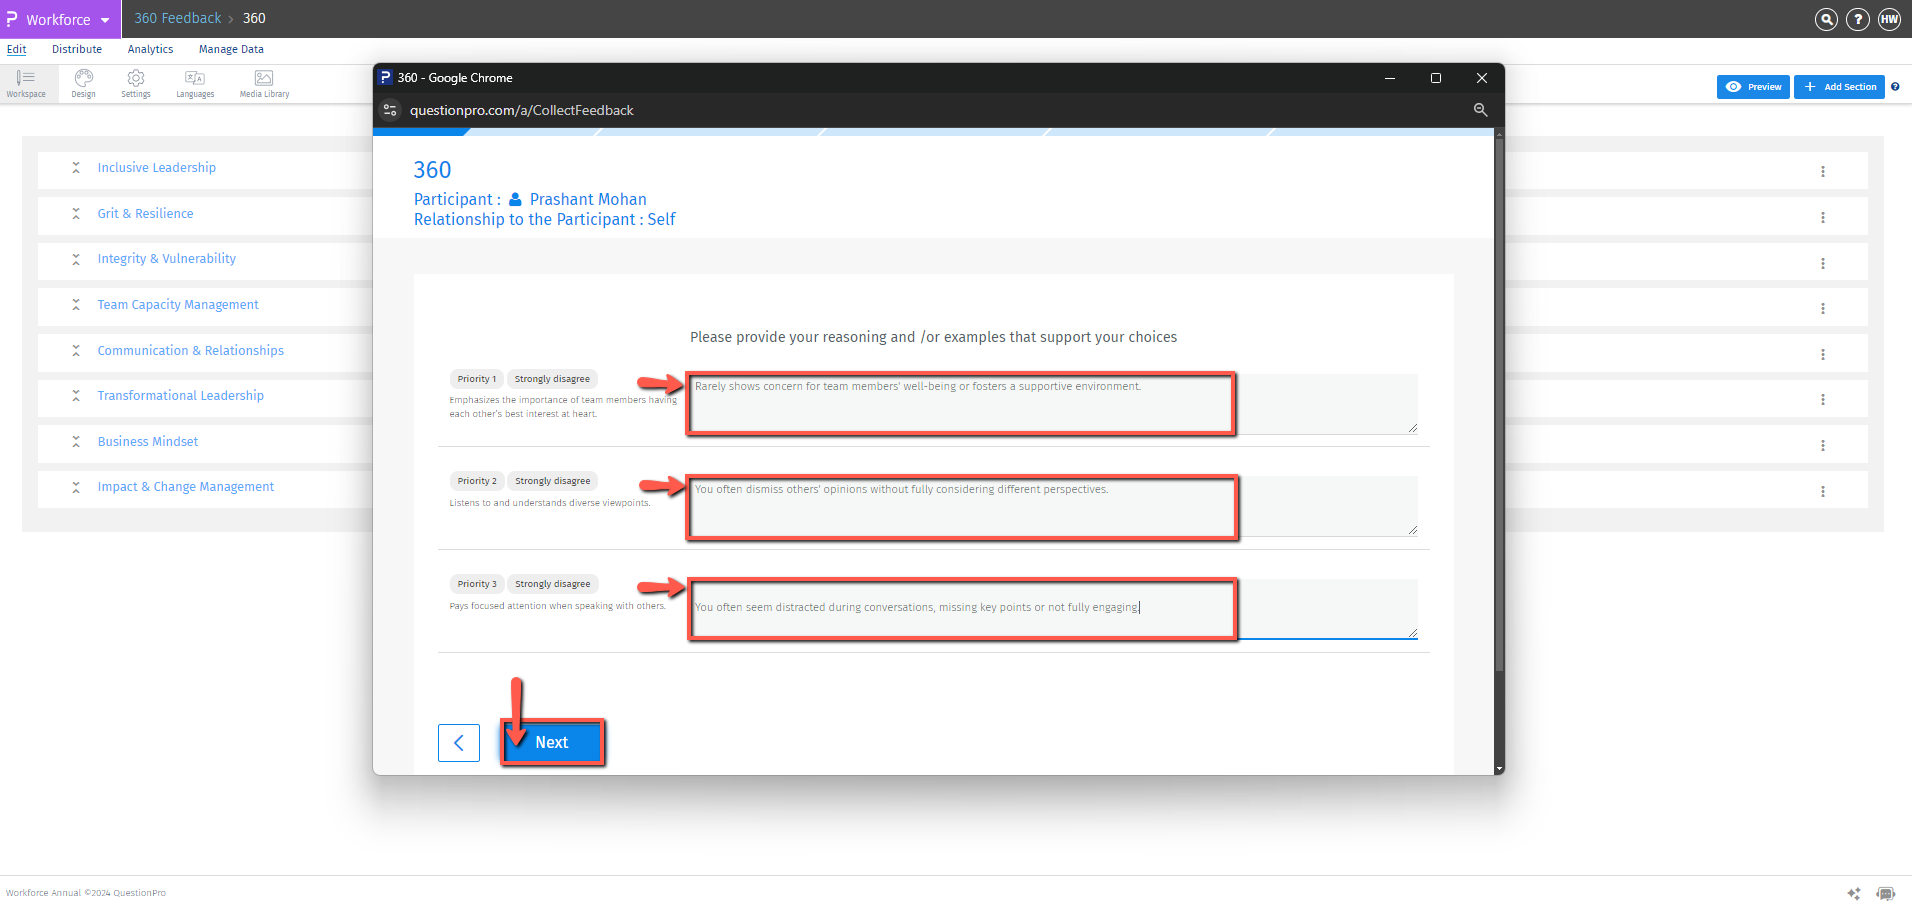Viewport: 1912px width, 909px height.
Task: Click the Priority 3 reasoning text box
Action: point(1053,609)
